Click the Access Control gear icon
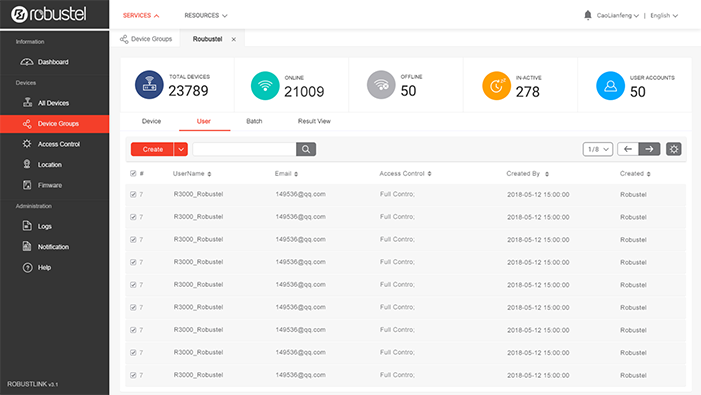 [x=27, y=144]
